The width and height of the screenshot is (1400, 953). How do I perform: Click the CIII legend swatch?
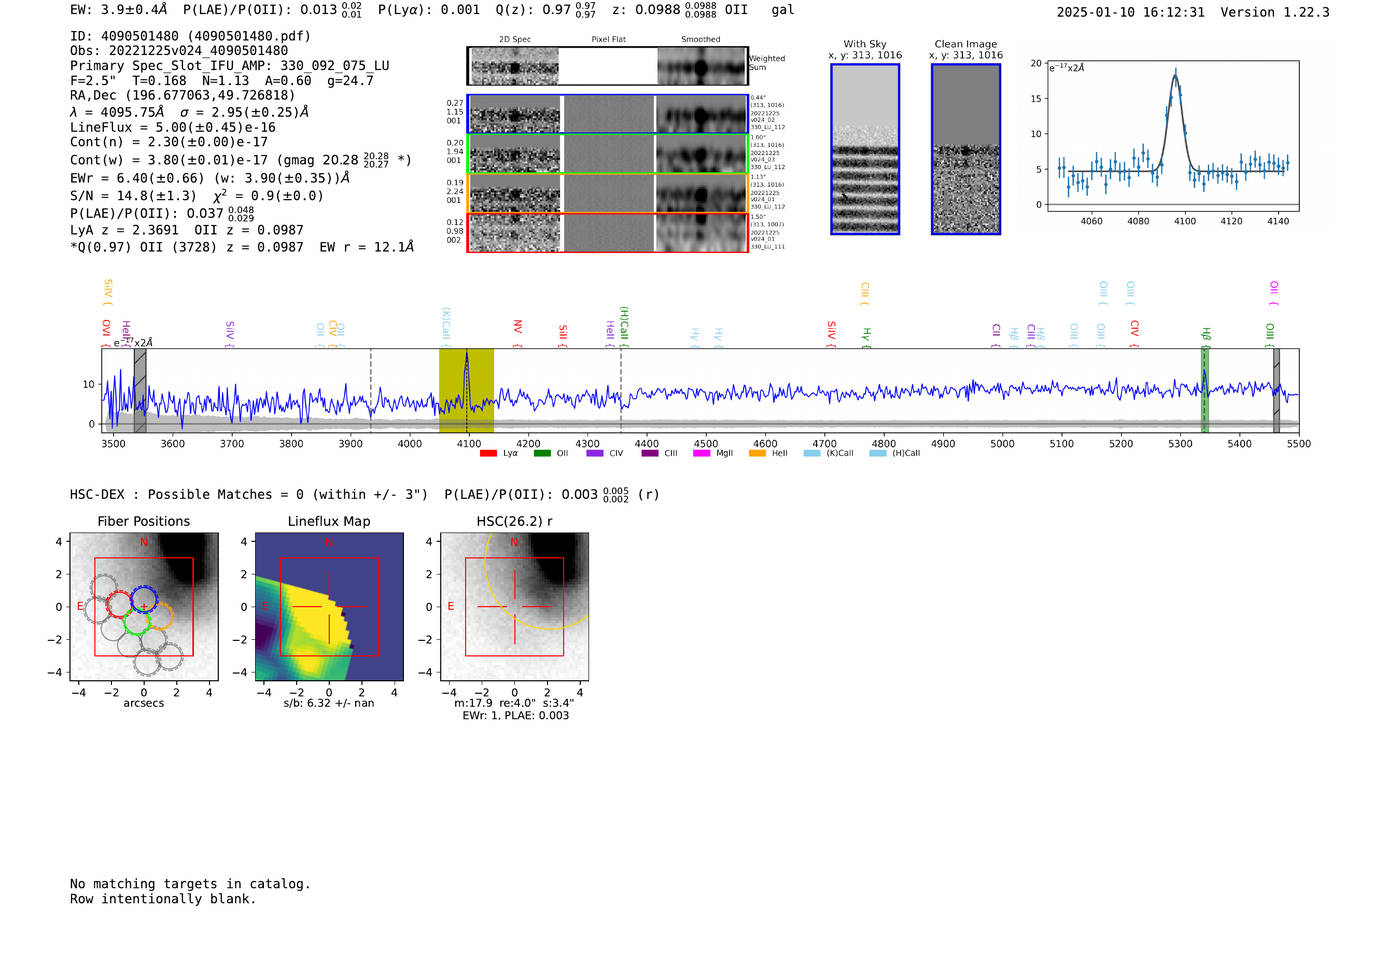coord(650,454)
